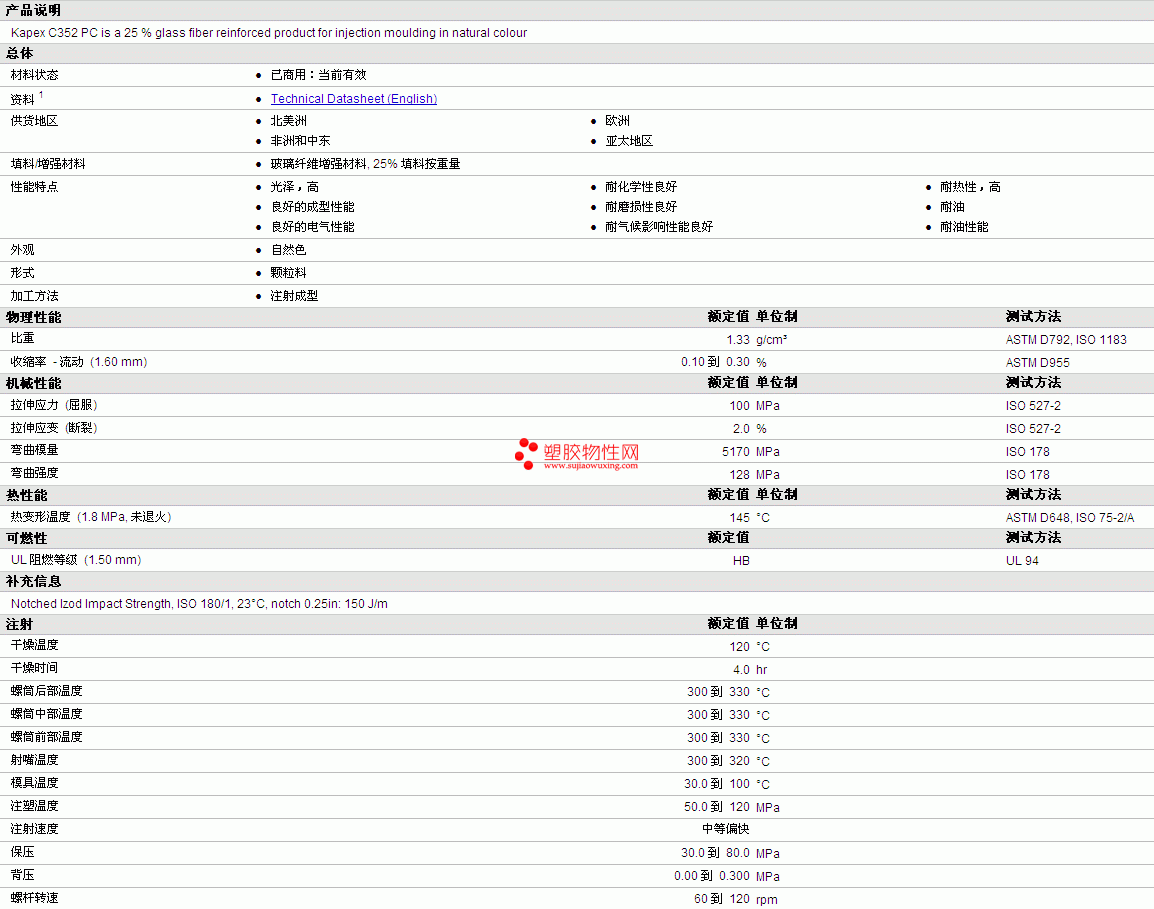1154x909 pixels.
Task: Select the form value 颗粒料
Action: pyautogui.click(x=288, y=273)
